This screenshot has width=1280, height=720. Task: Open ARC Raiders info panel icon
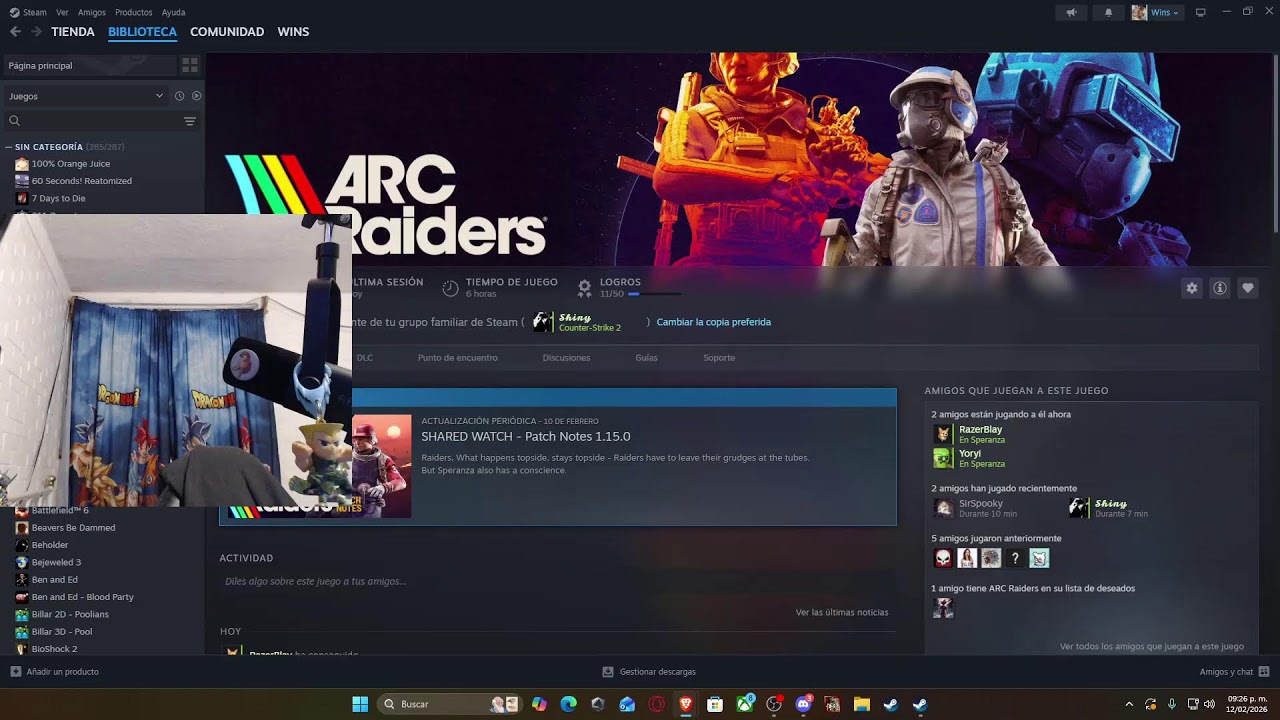point(1220,288)
